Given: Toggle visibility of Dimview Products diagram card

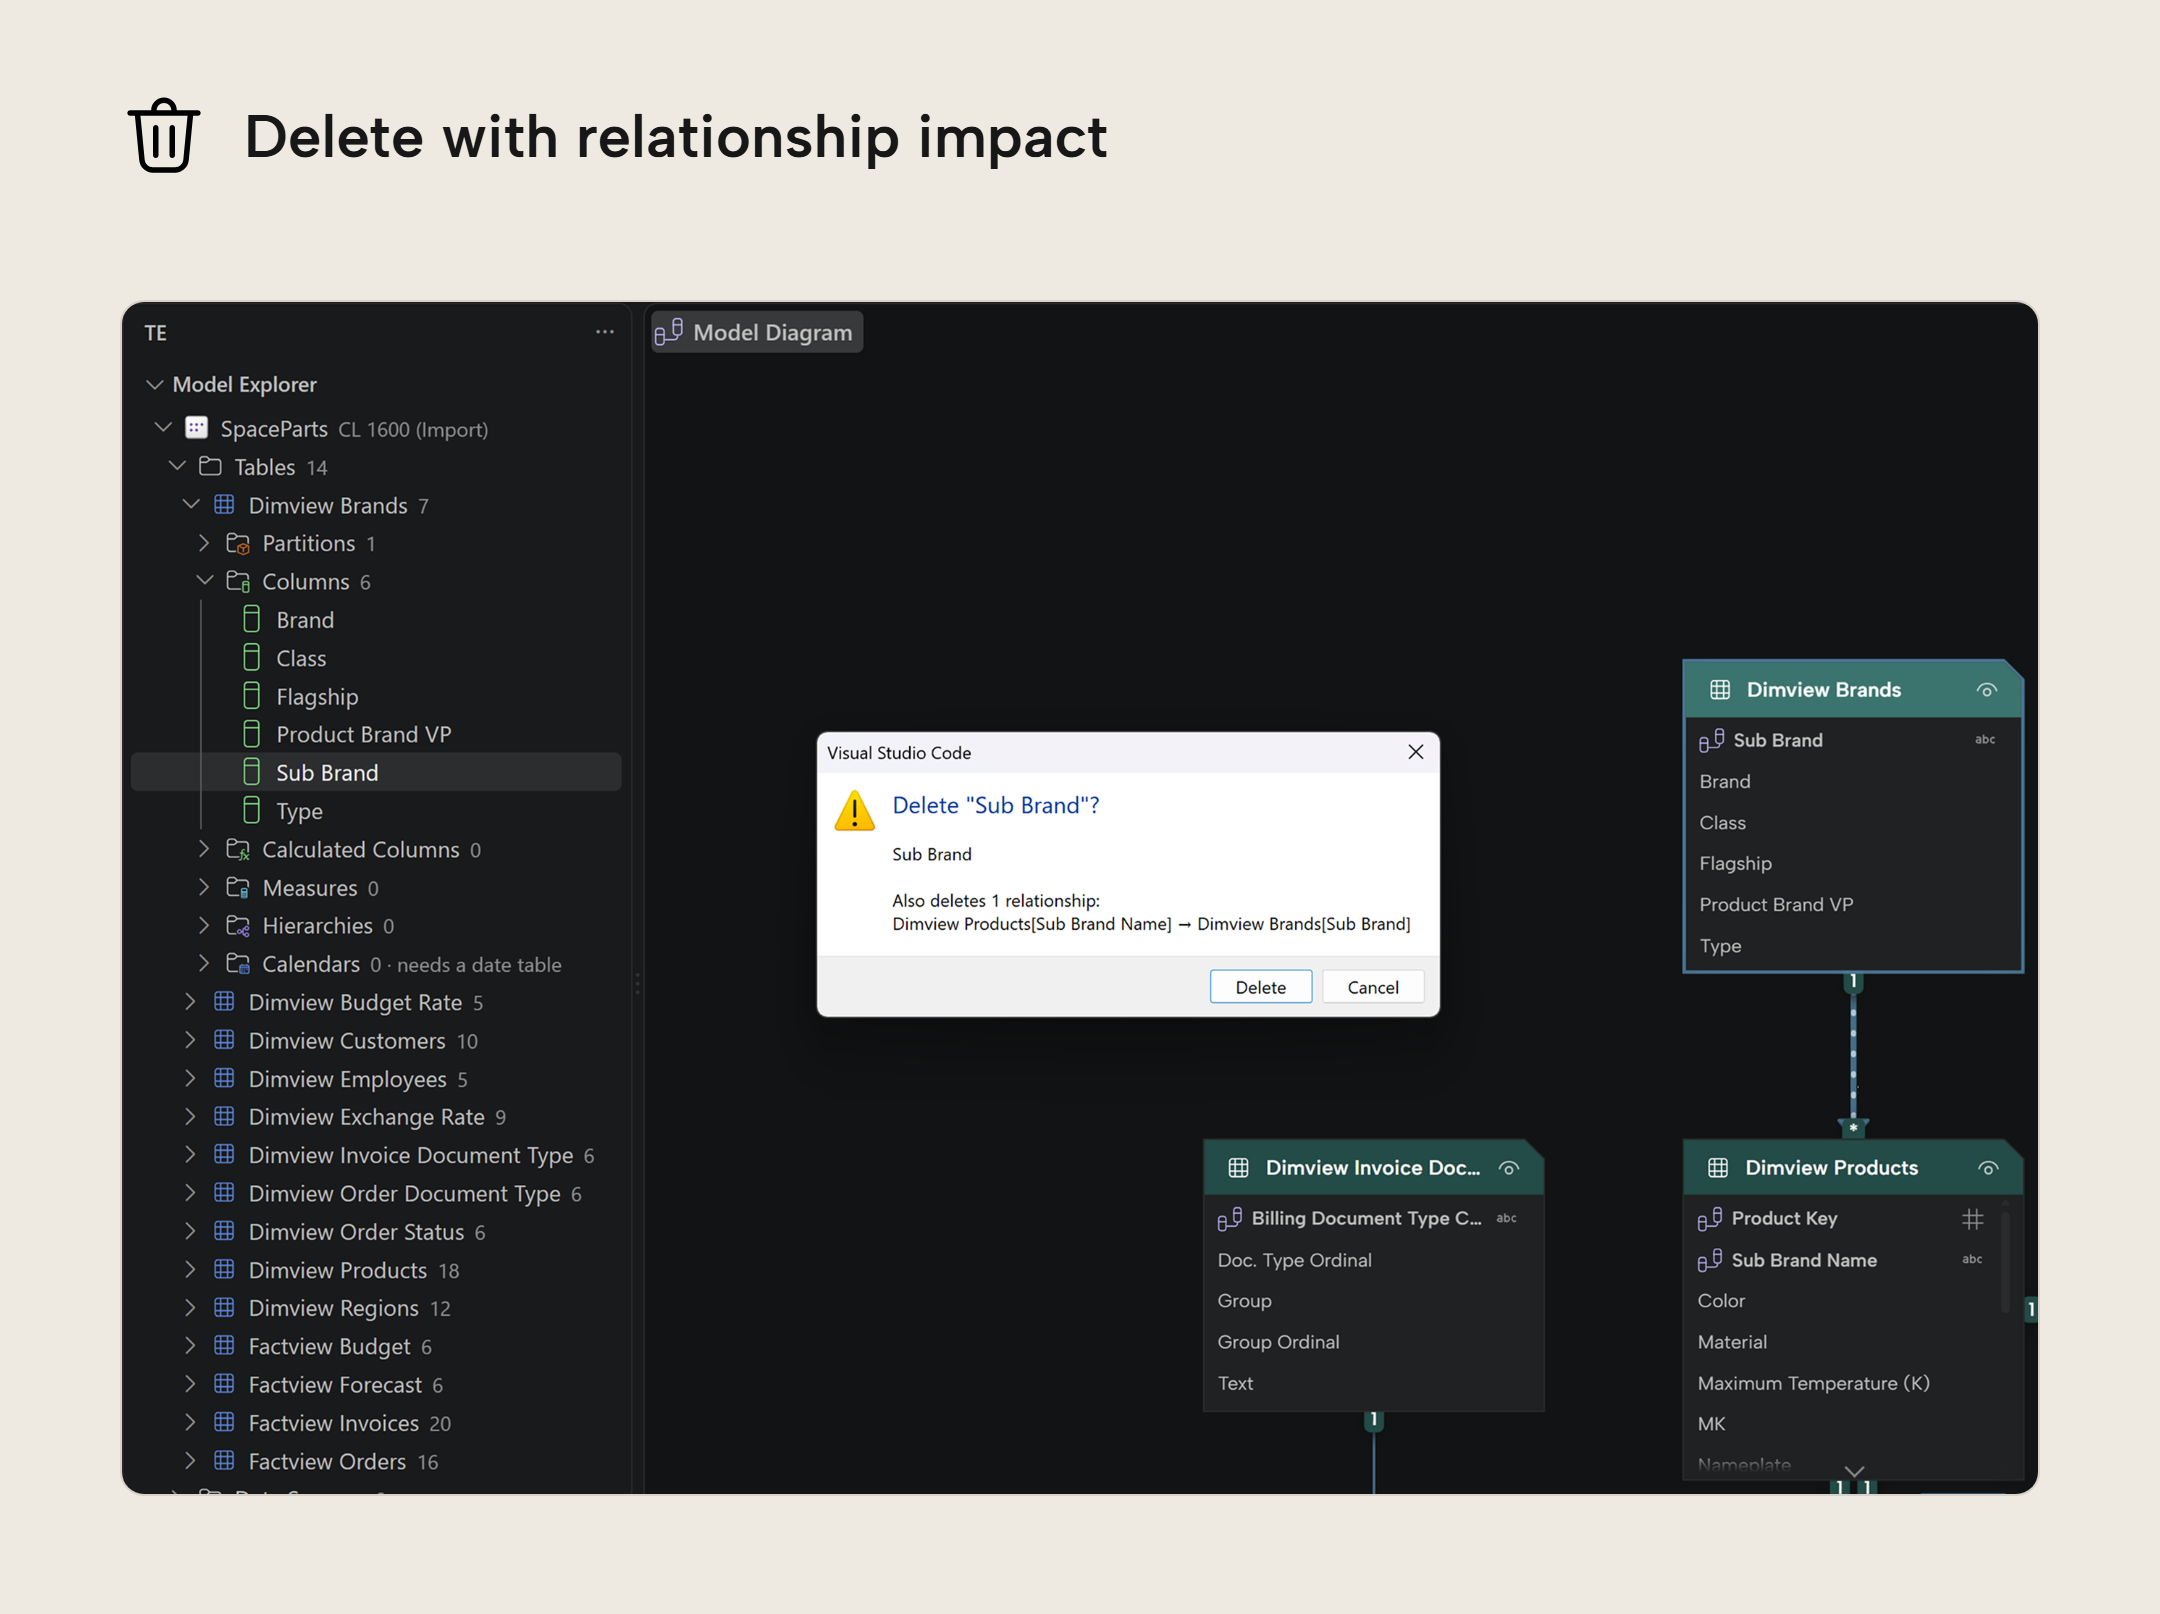Looking at the screenshot, I should tap(1988, 1168).
